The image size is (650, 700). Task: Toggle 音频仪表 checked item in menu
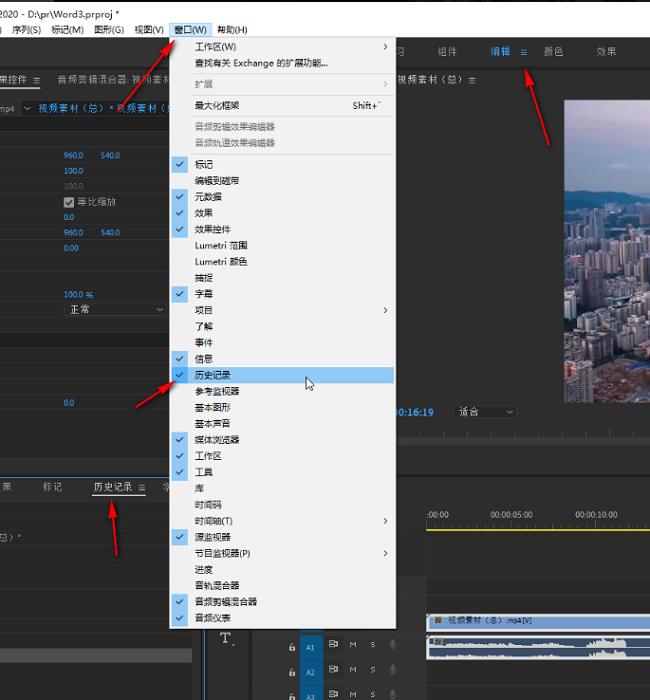[x=212, y=618]
